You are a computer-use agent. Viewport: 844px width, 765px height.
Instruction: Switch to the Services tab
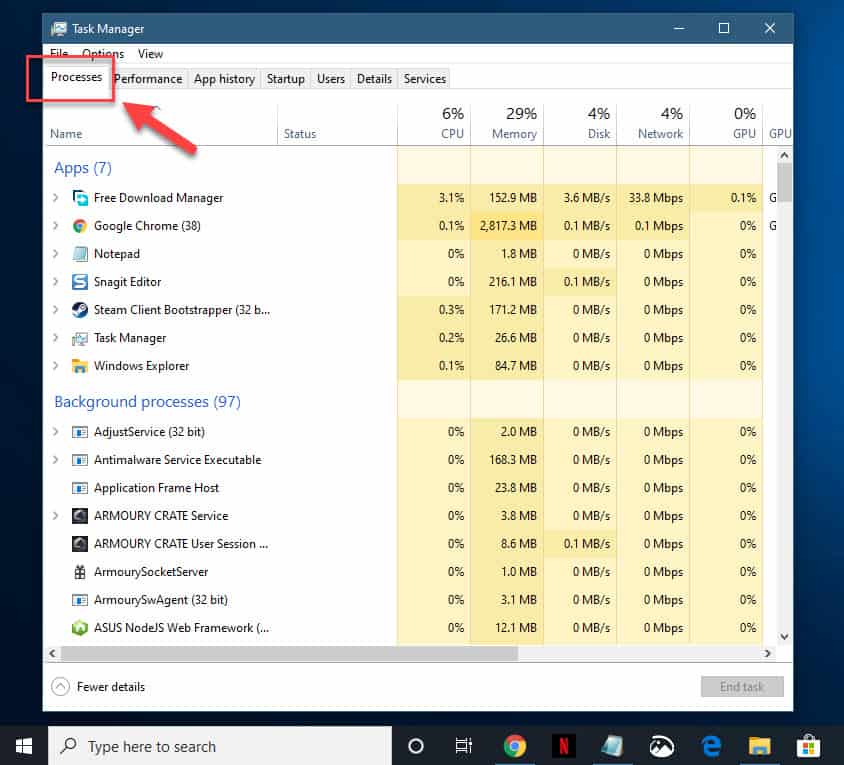425,79
